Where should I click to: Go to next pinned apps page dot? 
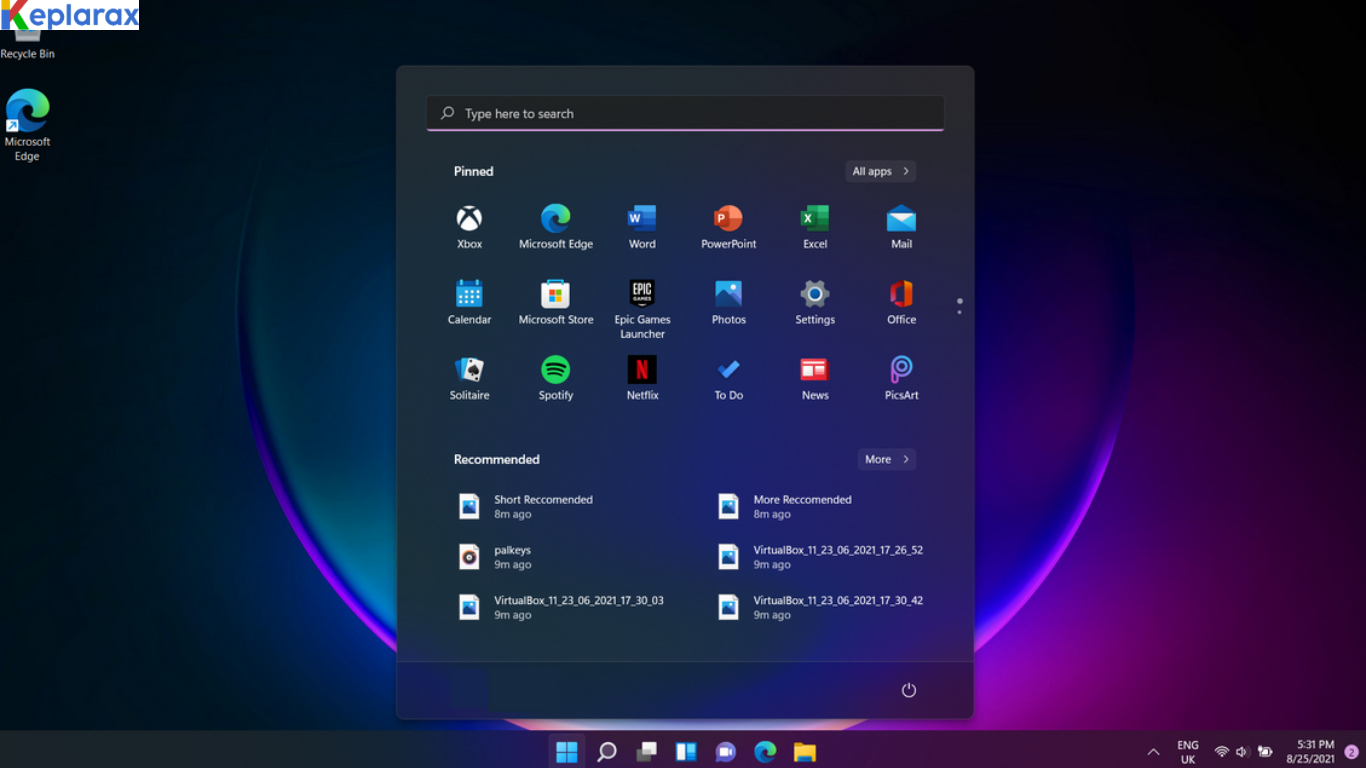(959, 312)
